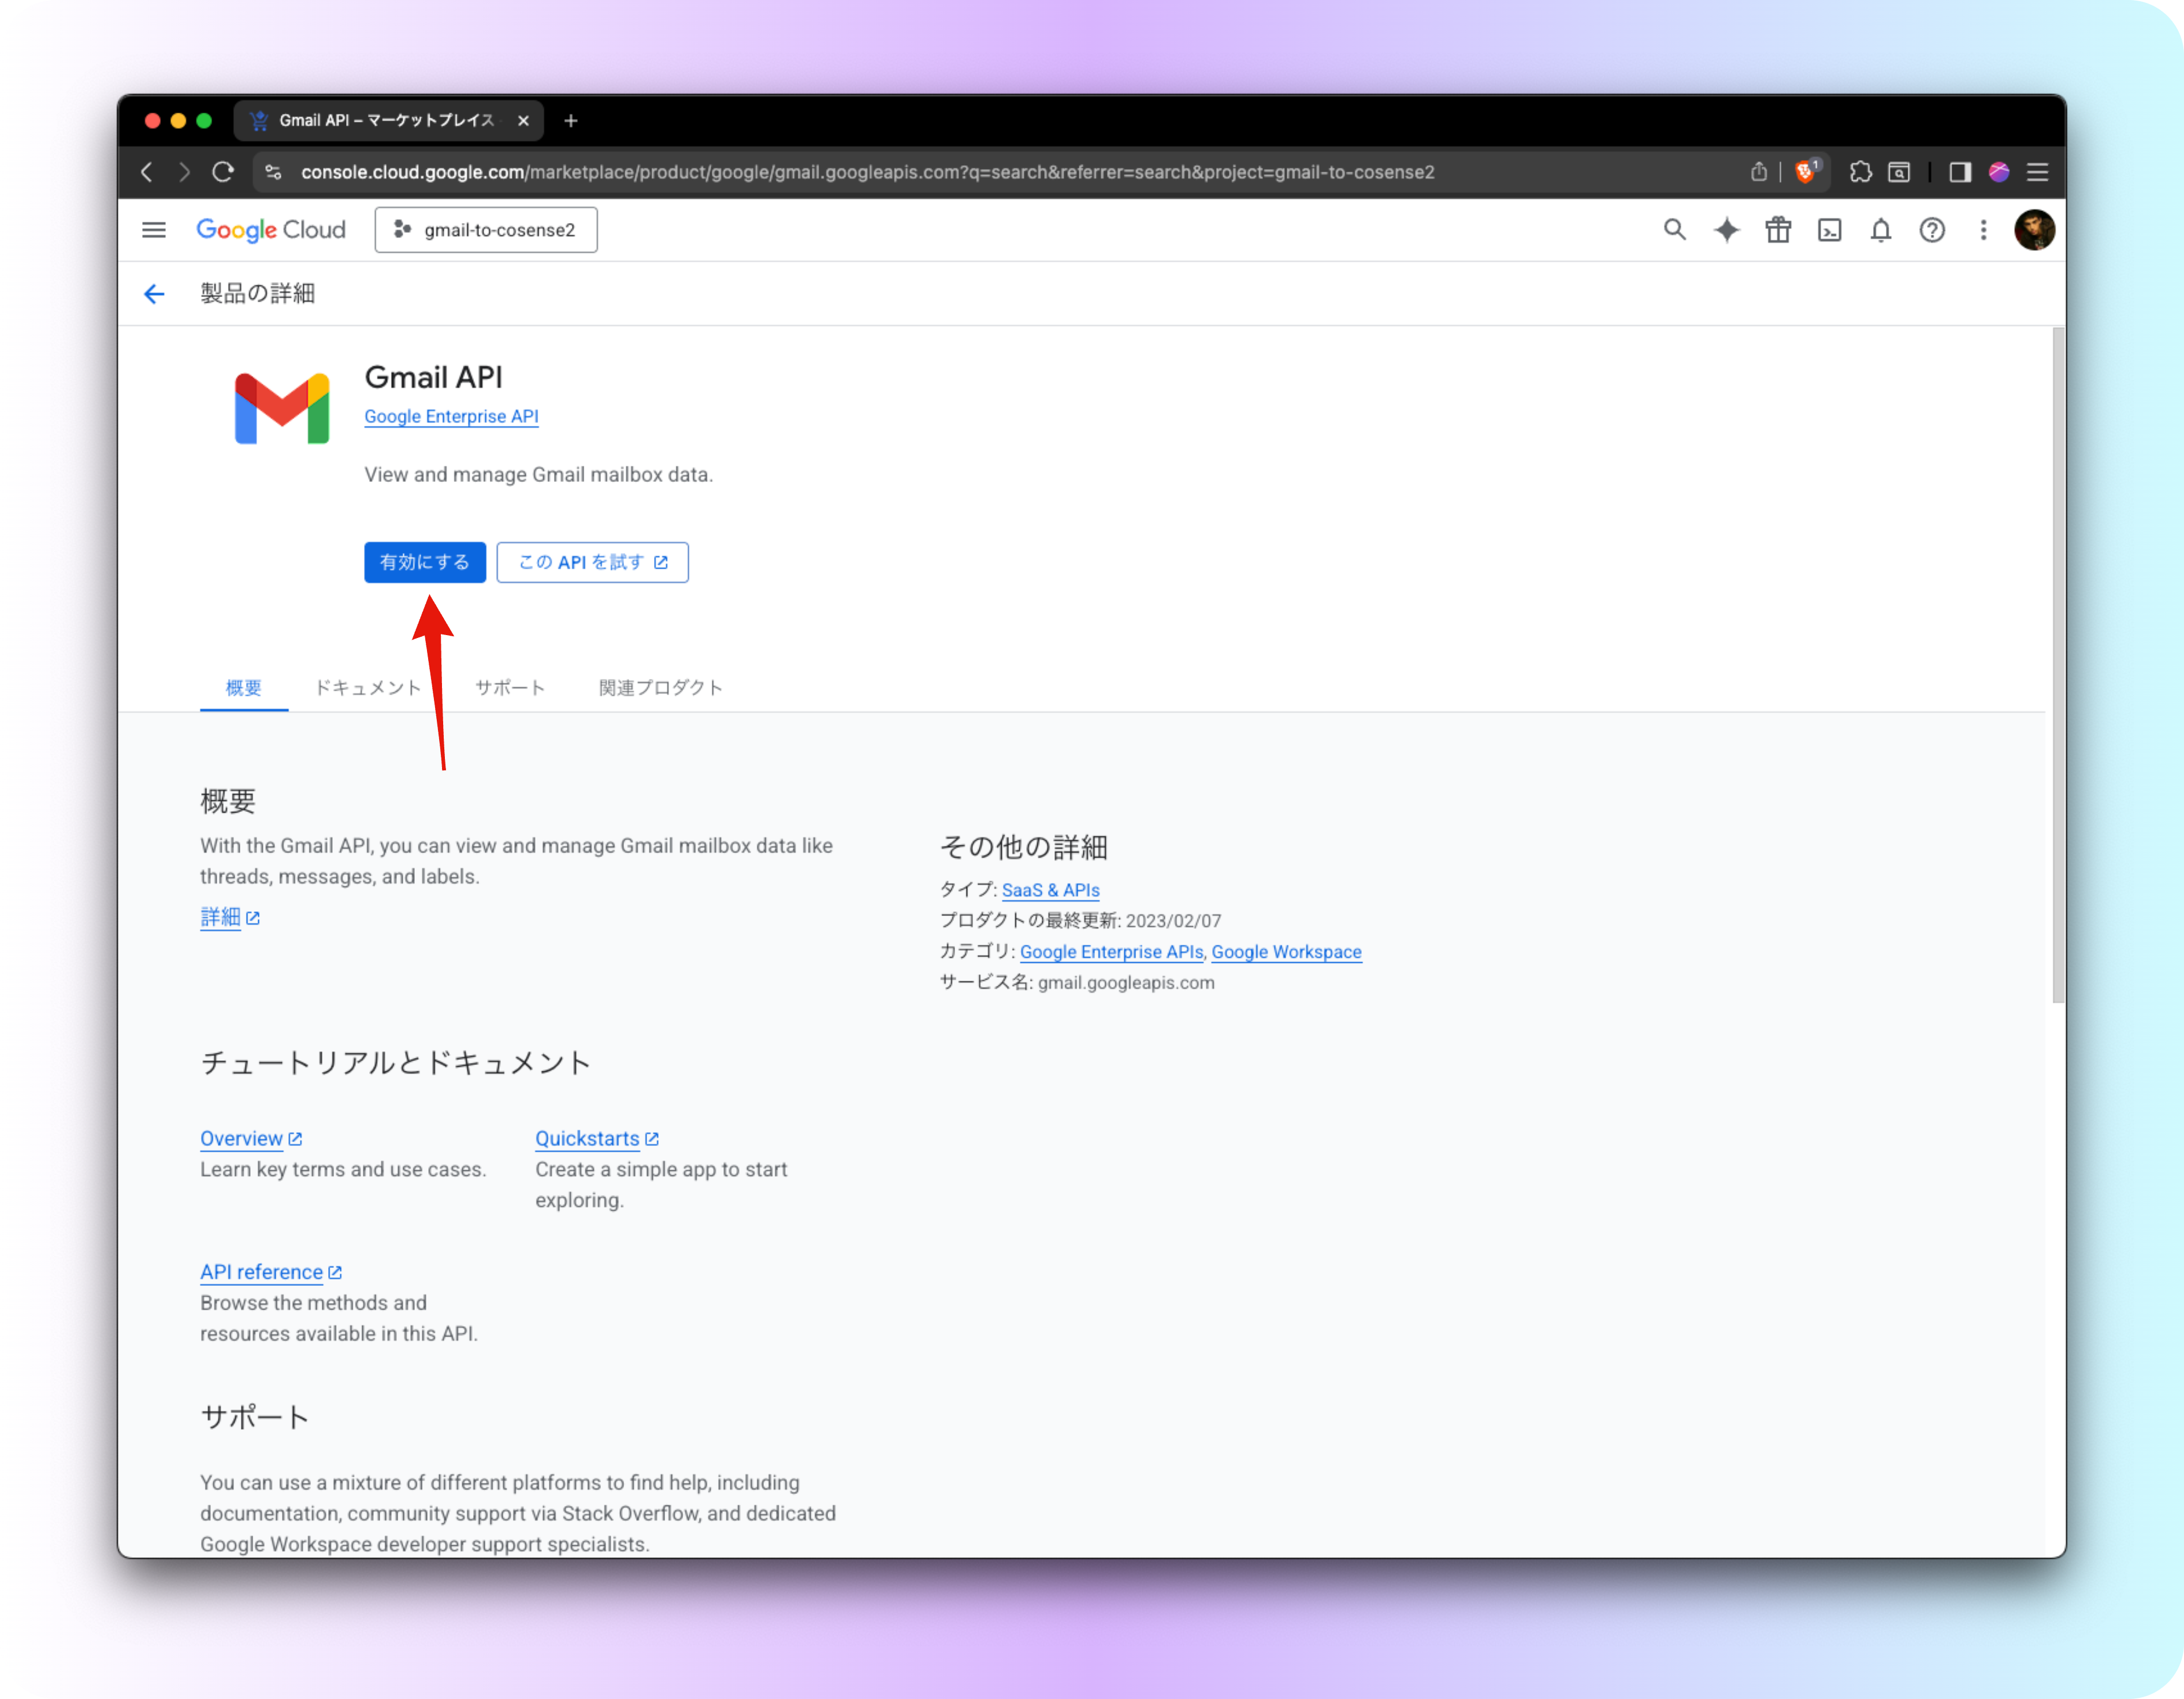Click the tab search icon in toolbar
This screenshot has height=1699, width=2184.
coord(1899,172)
